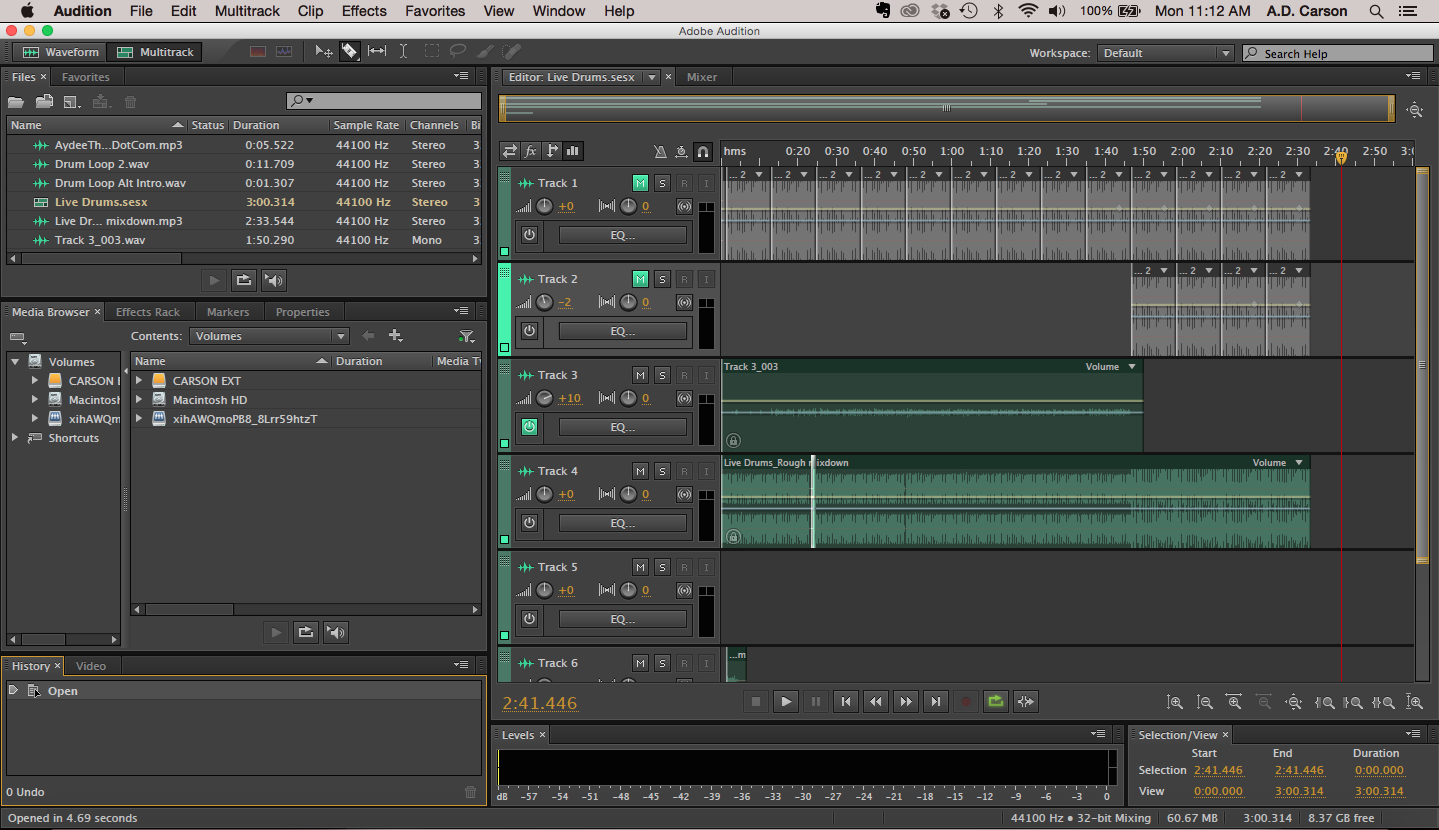Click the Media Browser filter funnel icon

click(x=466, y=336)
